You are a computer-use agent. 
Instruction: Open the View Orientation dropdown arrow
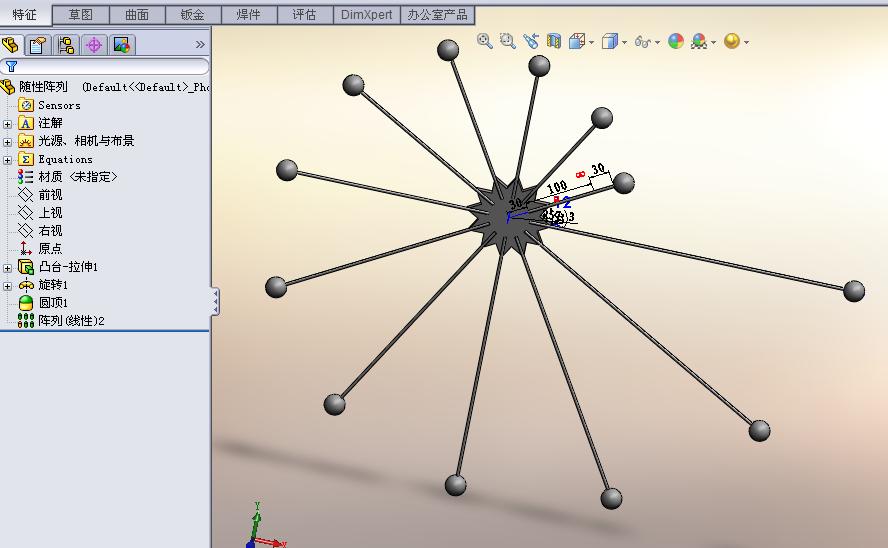click(591, 42)
